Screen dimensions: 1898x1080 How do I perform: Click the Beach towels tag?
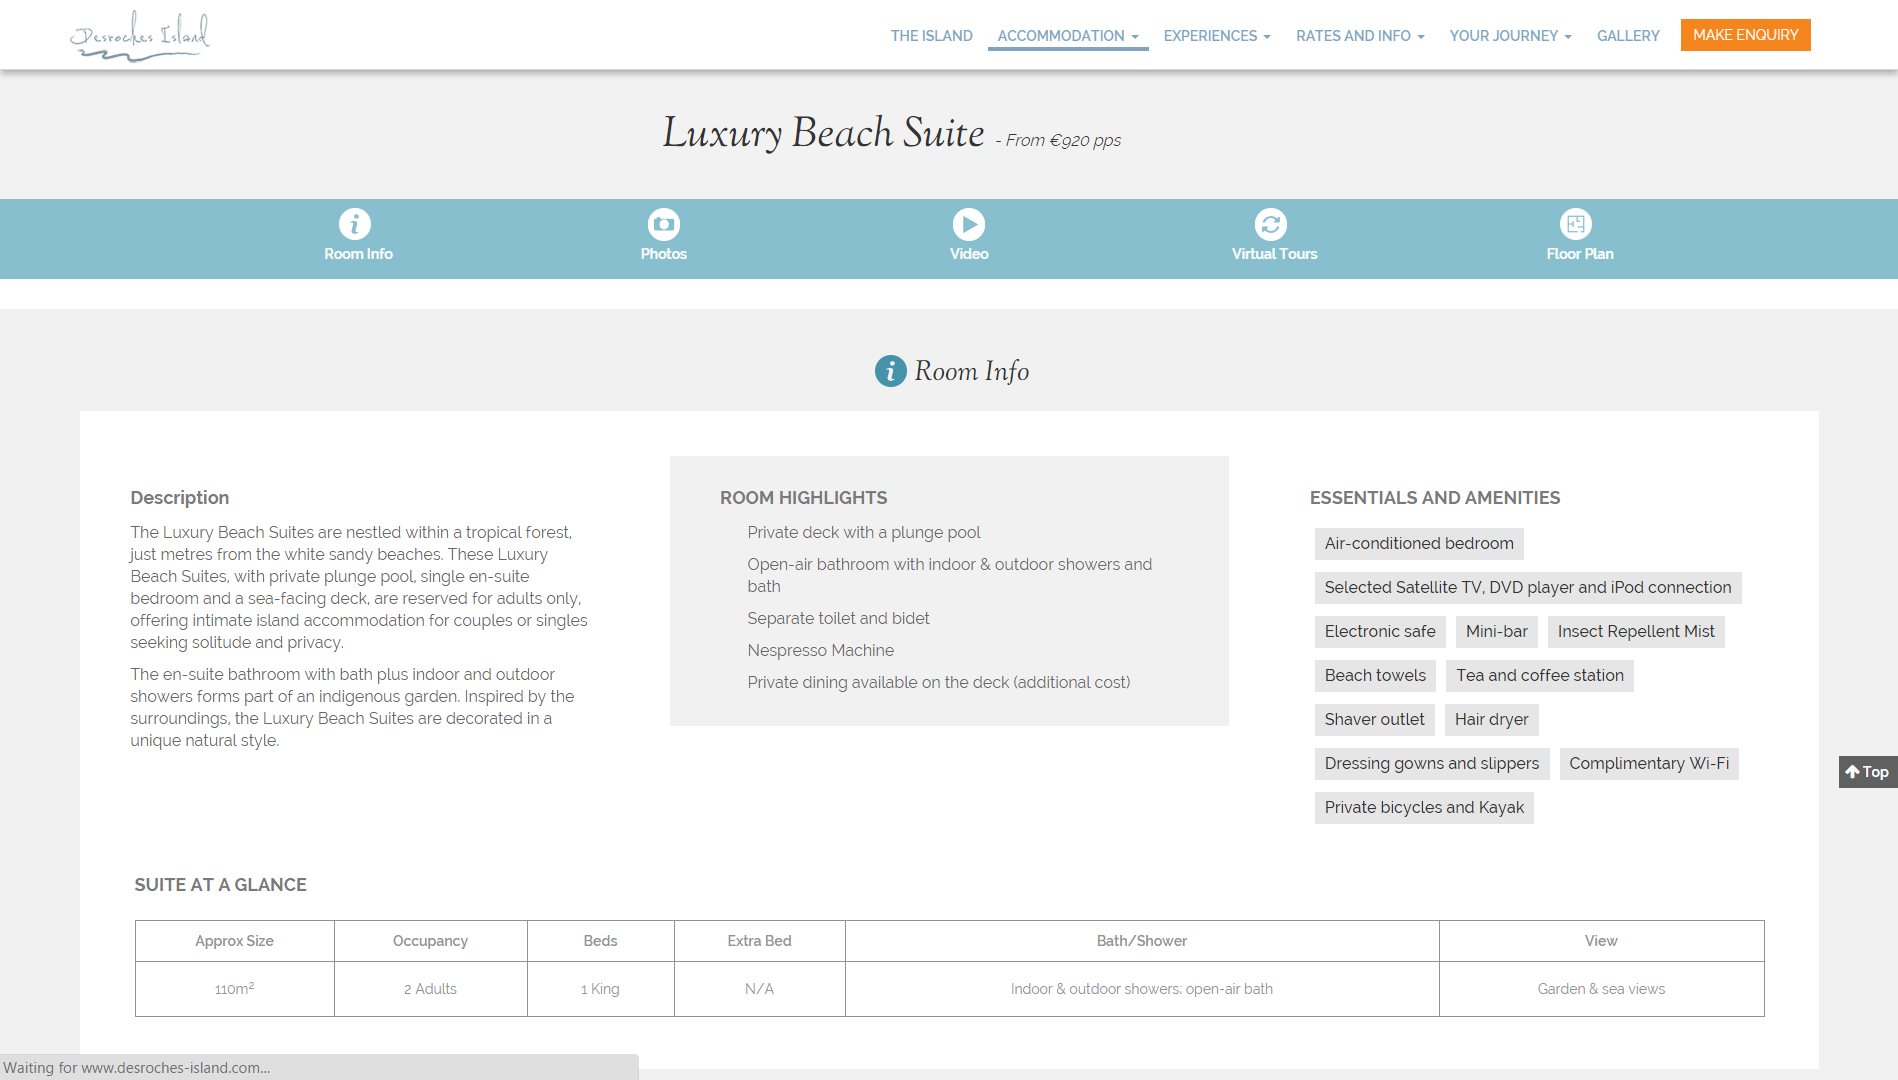pos(1376,676)
